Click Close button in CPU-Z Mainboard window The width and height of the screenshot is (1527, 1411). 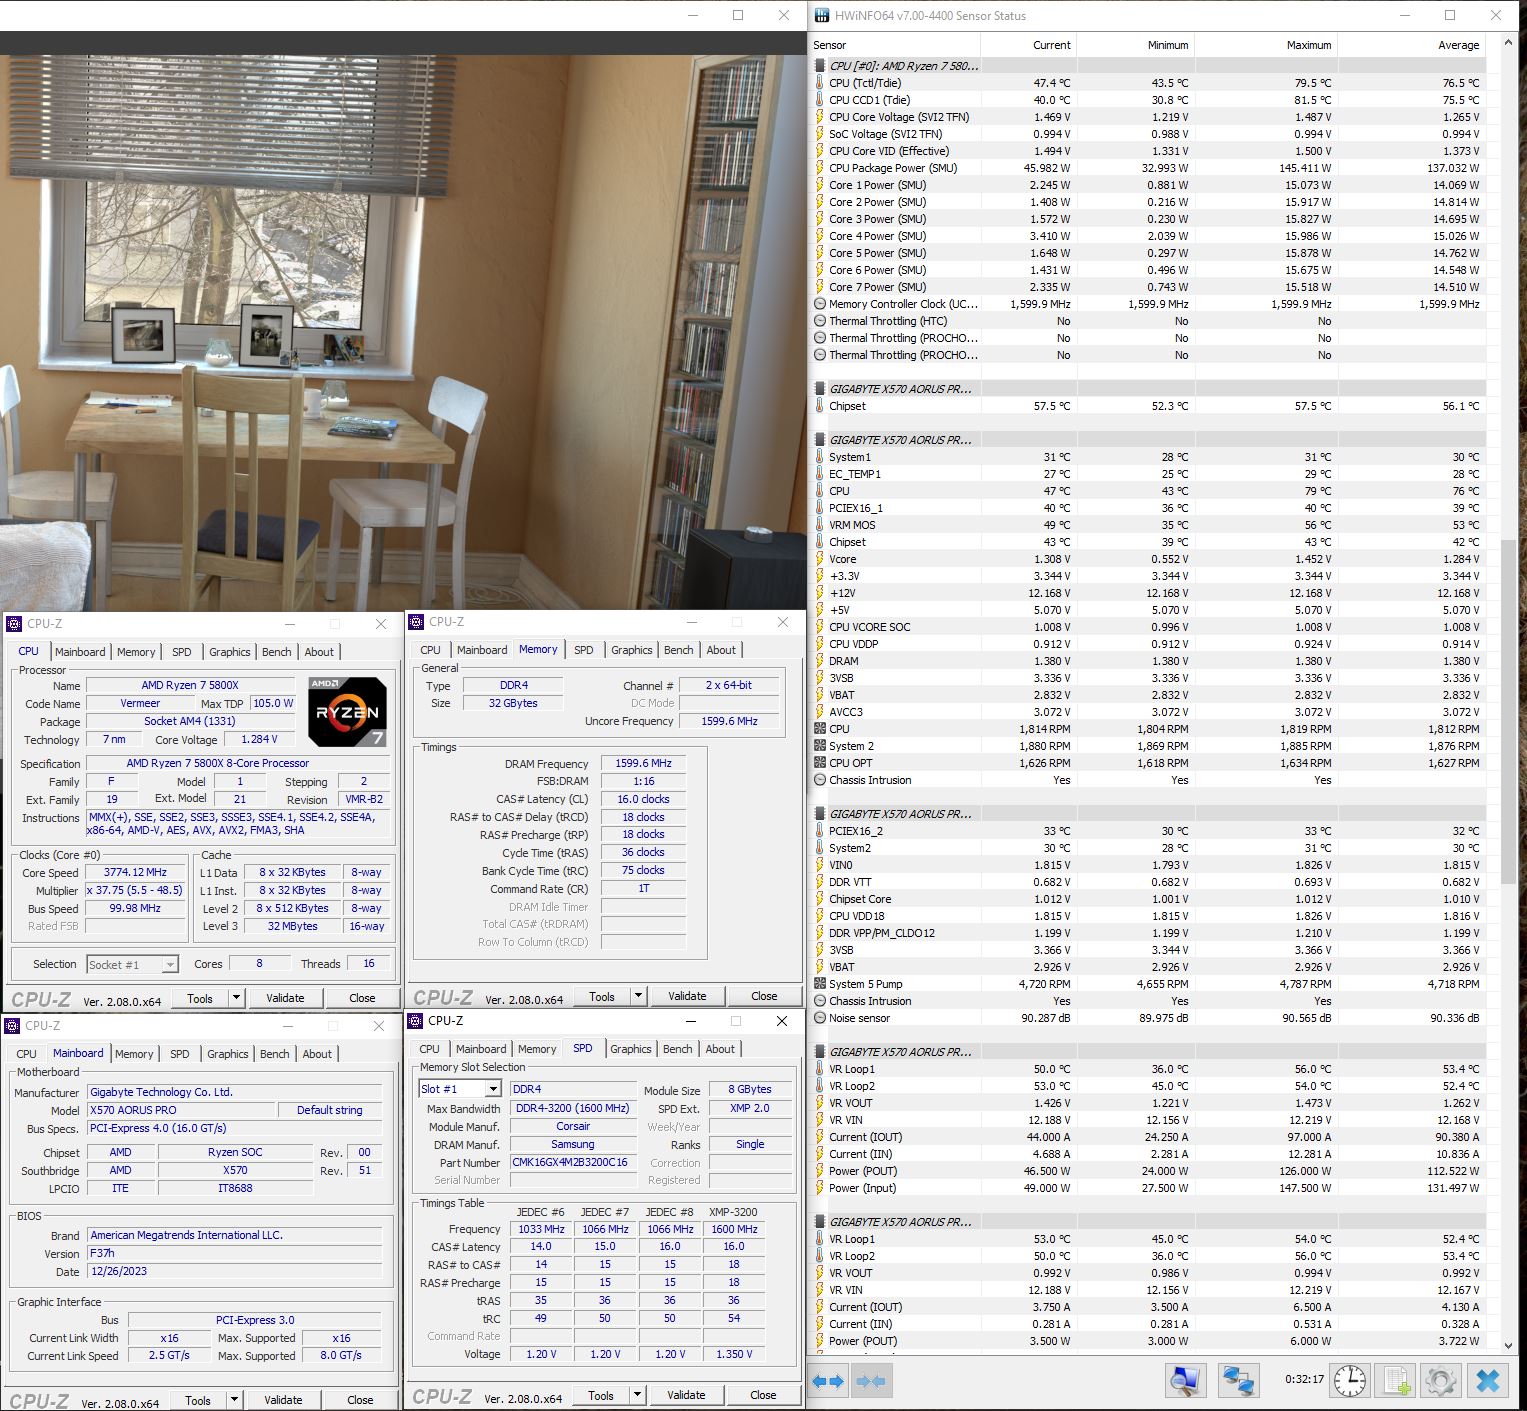360,1400
